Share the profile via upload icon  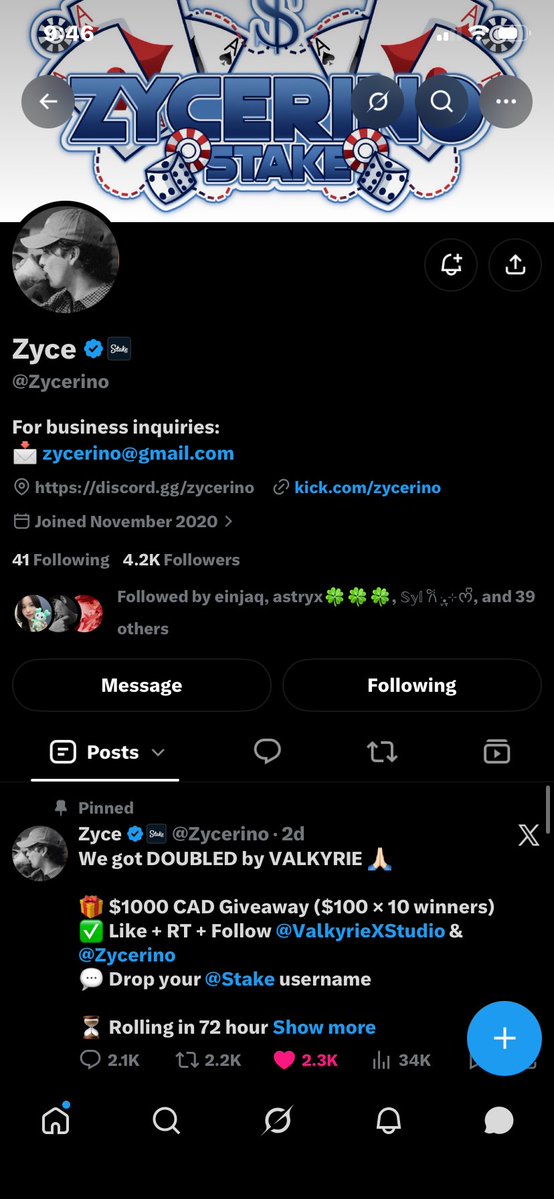pyautogui.click(x=516, y=265)
